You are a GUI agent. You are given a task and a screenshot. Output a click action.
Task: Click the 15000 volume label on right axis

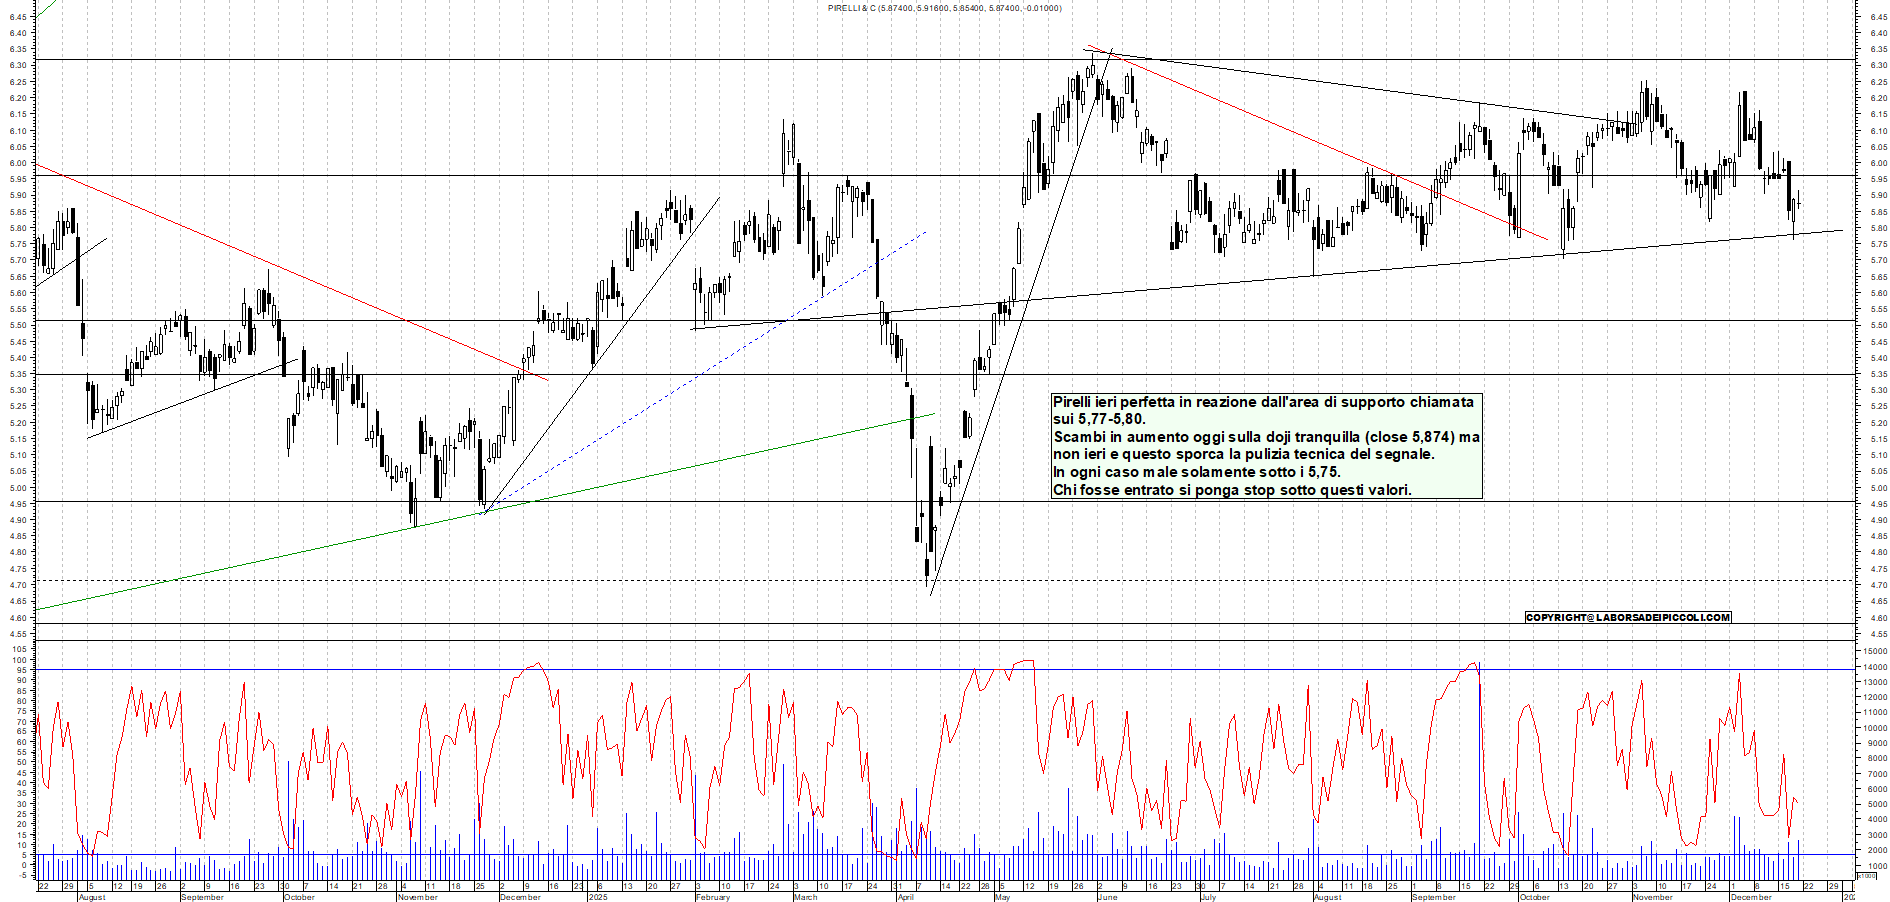coord(1873,651)
